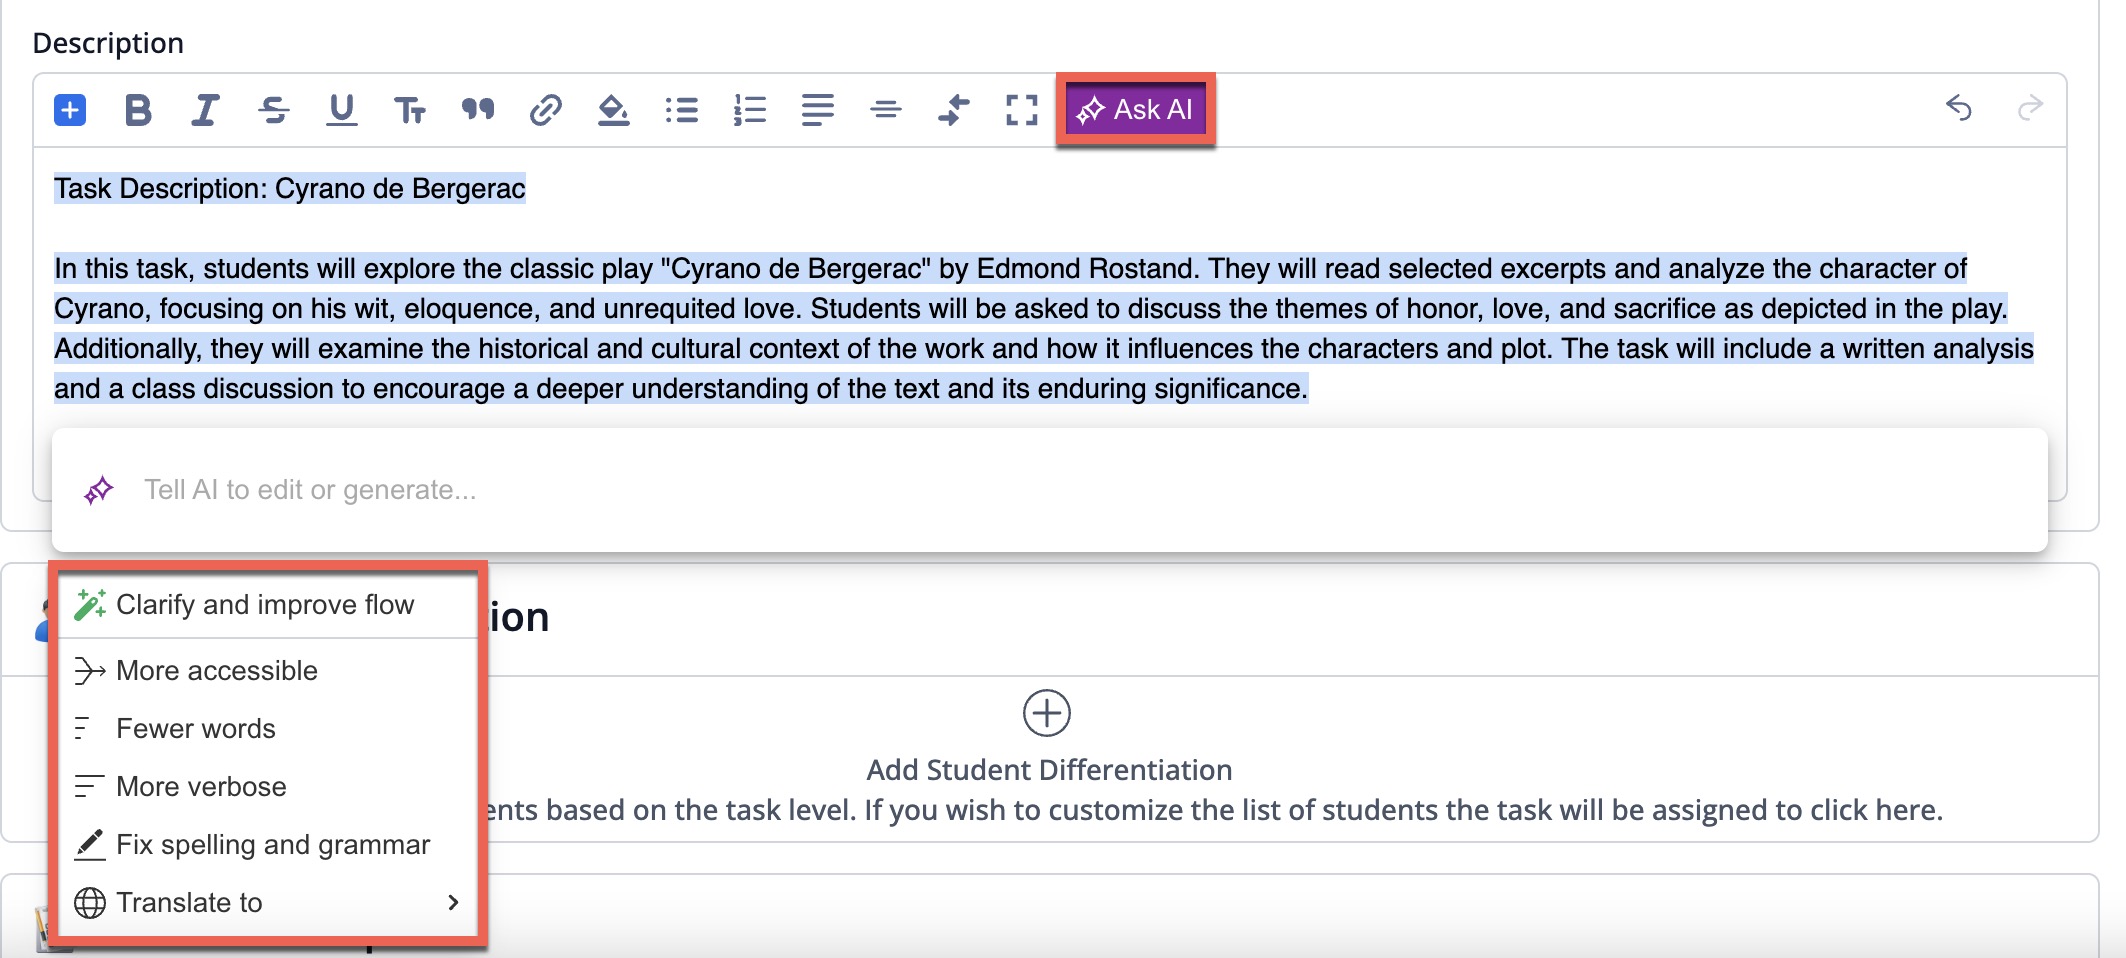Undo the last edit
The height and width of the screenshot is (958, 2126).
pyautogui.click(x=1958, y=108)
